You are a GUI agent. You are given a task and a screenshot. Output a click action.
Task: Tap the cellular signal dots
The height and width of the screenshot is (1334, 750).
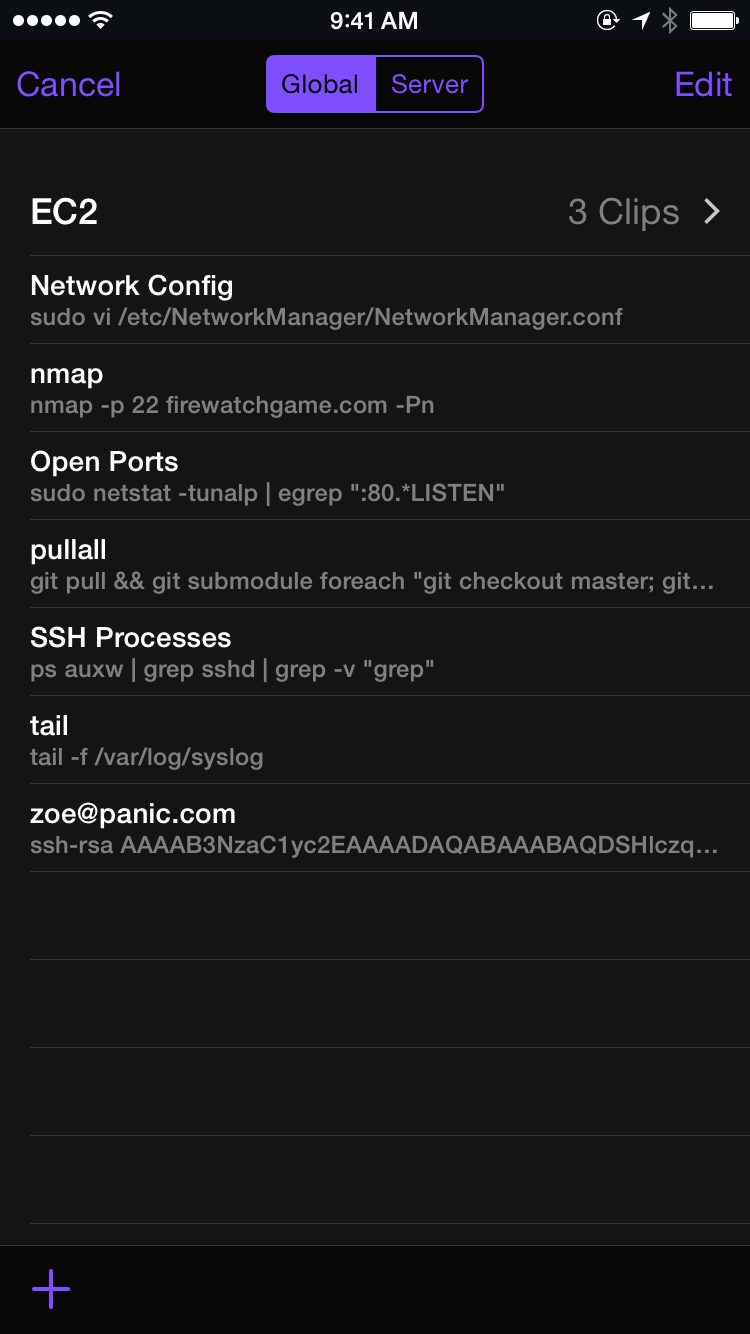coord(46,20)
